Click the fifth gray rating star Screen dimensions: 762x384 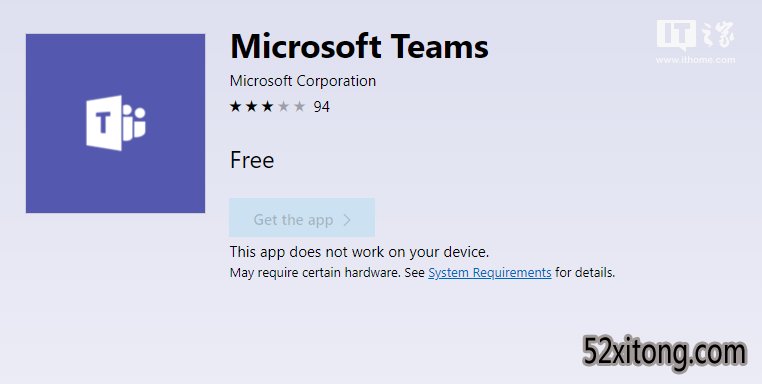(299, 106)
